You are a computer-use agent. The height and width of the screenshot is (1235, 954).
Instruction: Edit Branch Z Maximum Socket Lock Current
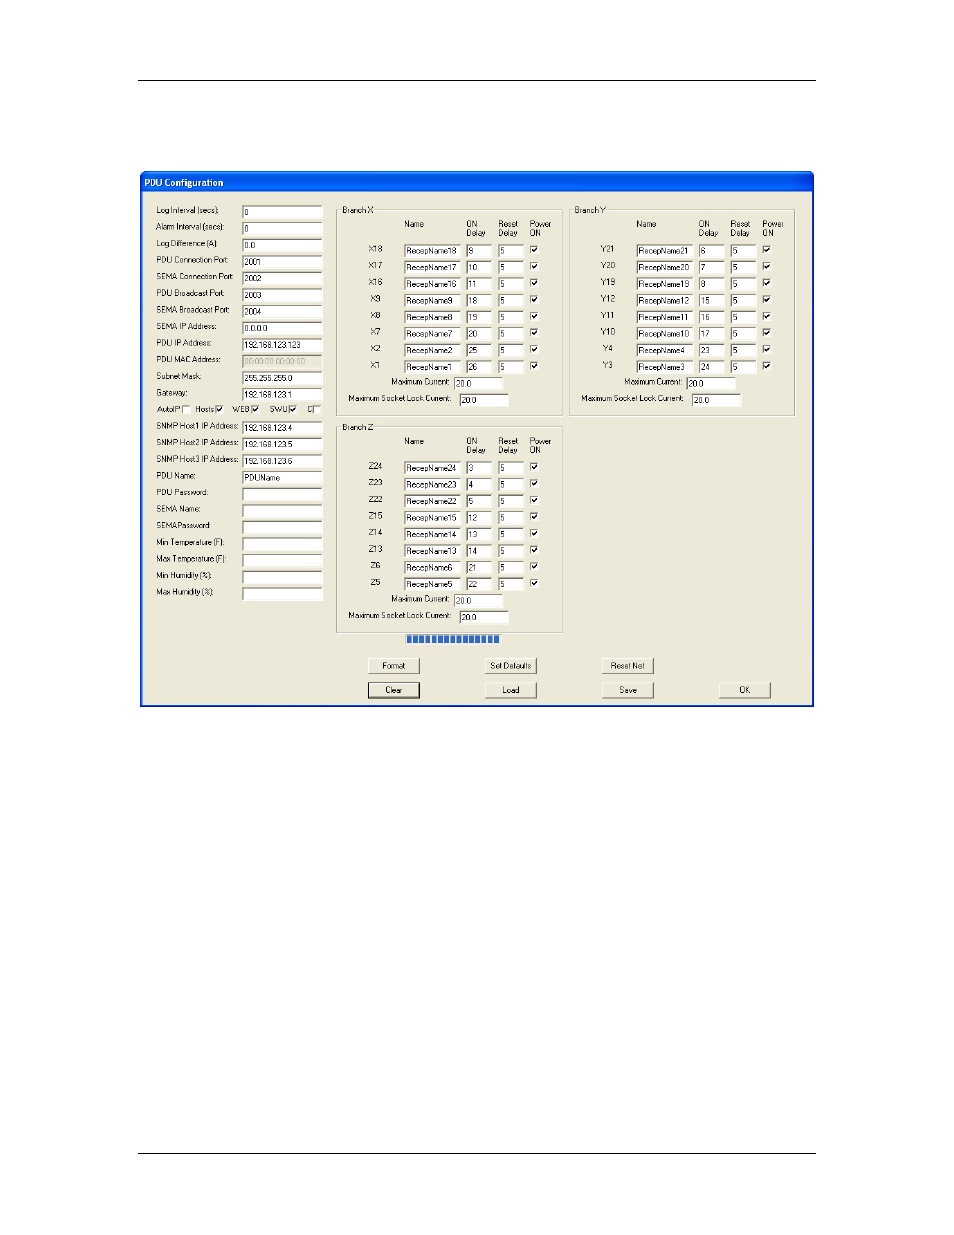pos(484,617)
